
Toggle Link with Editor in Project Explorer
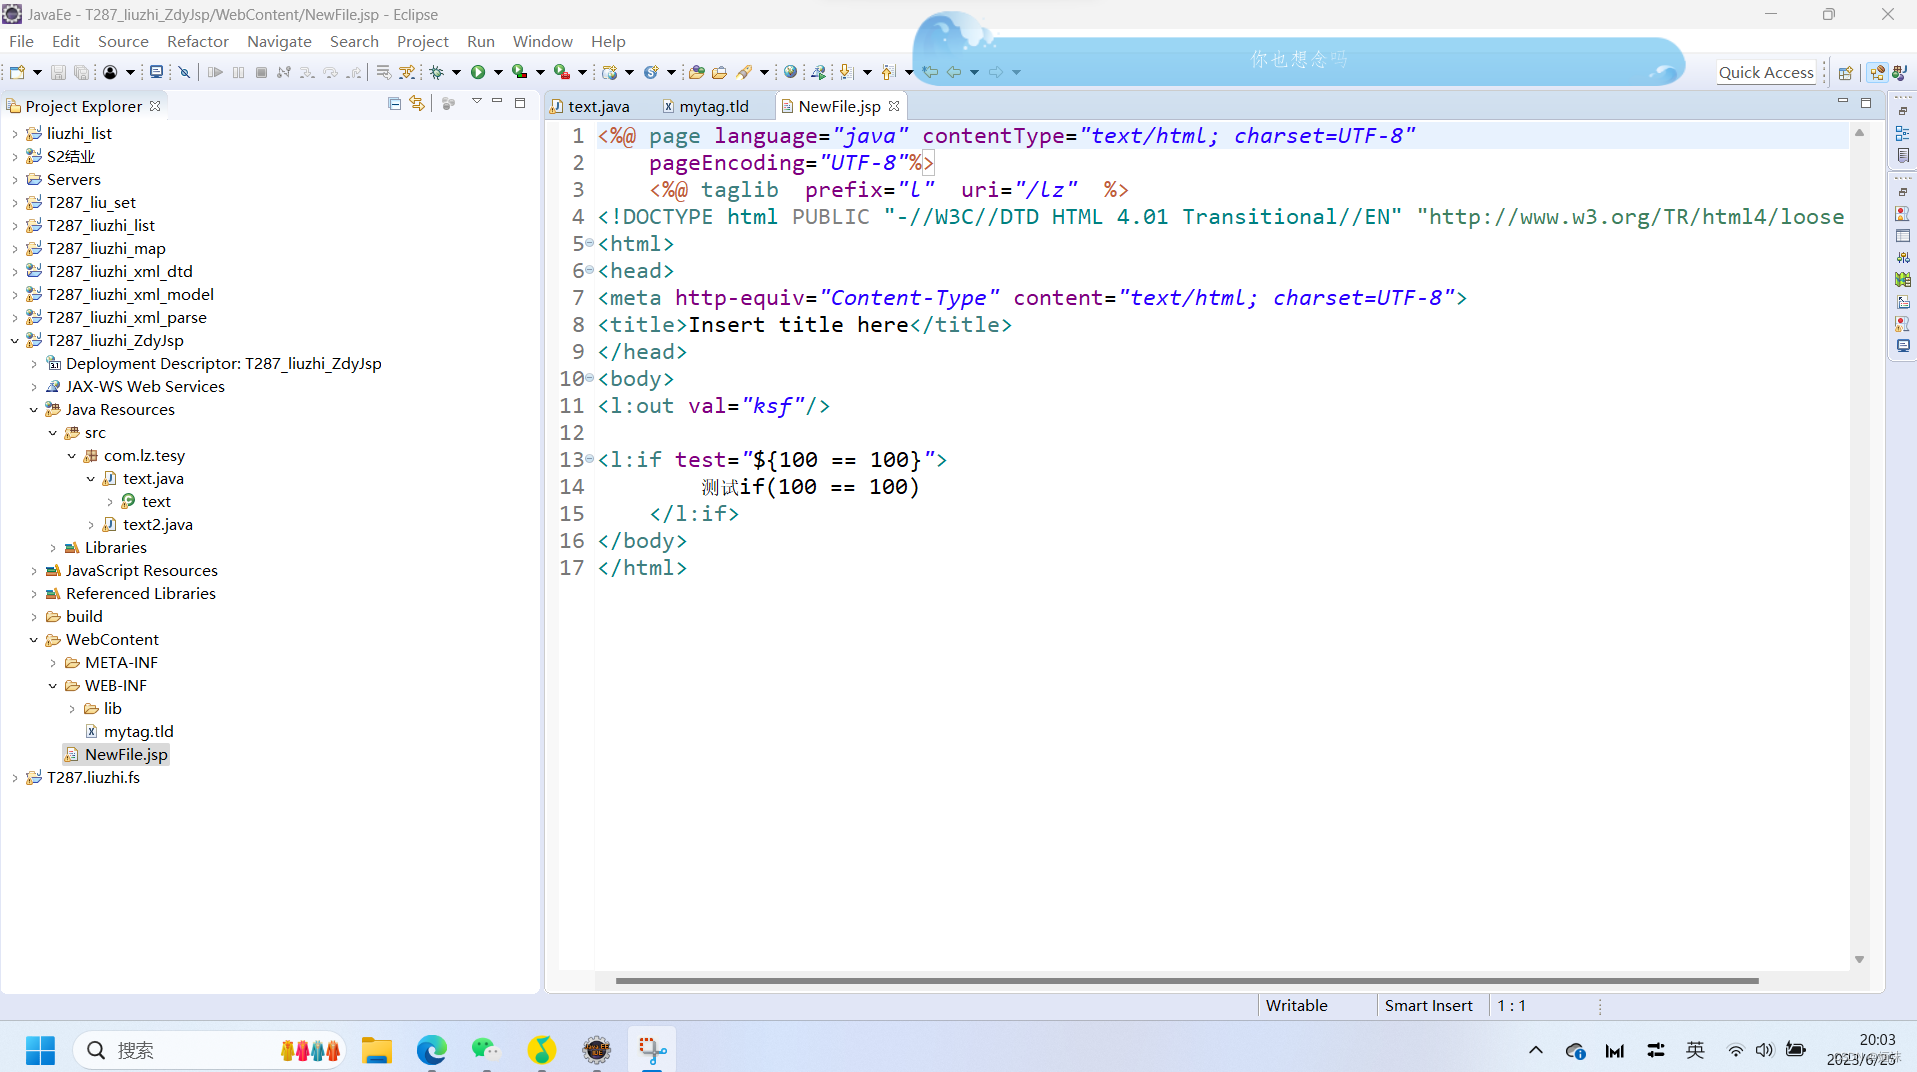coord(417,103)
